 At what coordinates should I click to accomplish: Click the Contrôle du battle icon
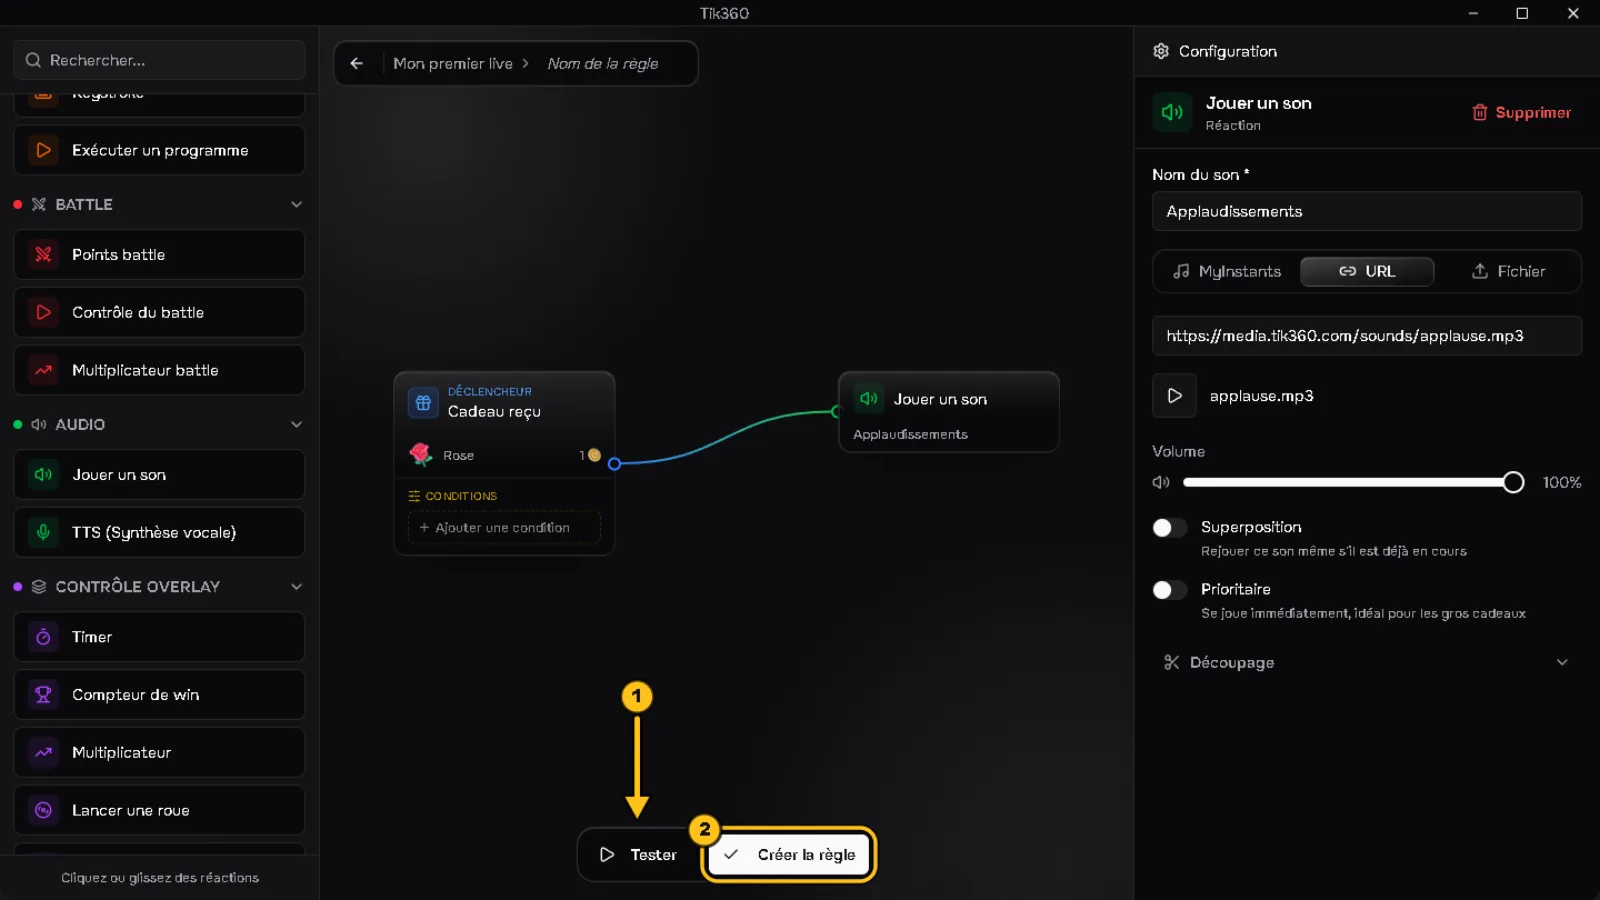click(43, 312)
